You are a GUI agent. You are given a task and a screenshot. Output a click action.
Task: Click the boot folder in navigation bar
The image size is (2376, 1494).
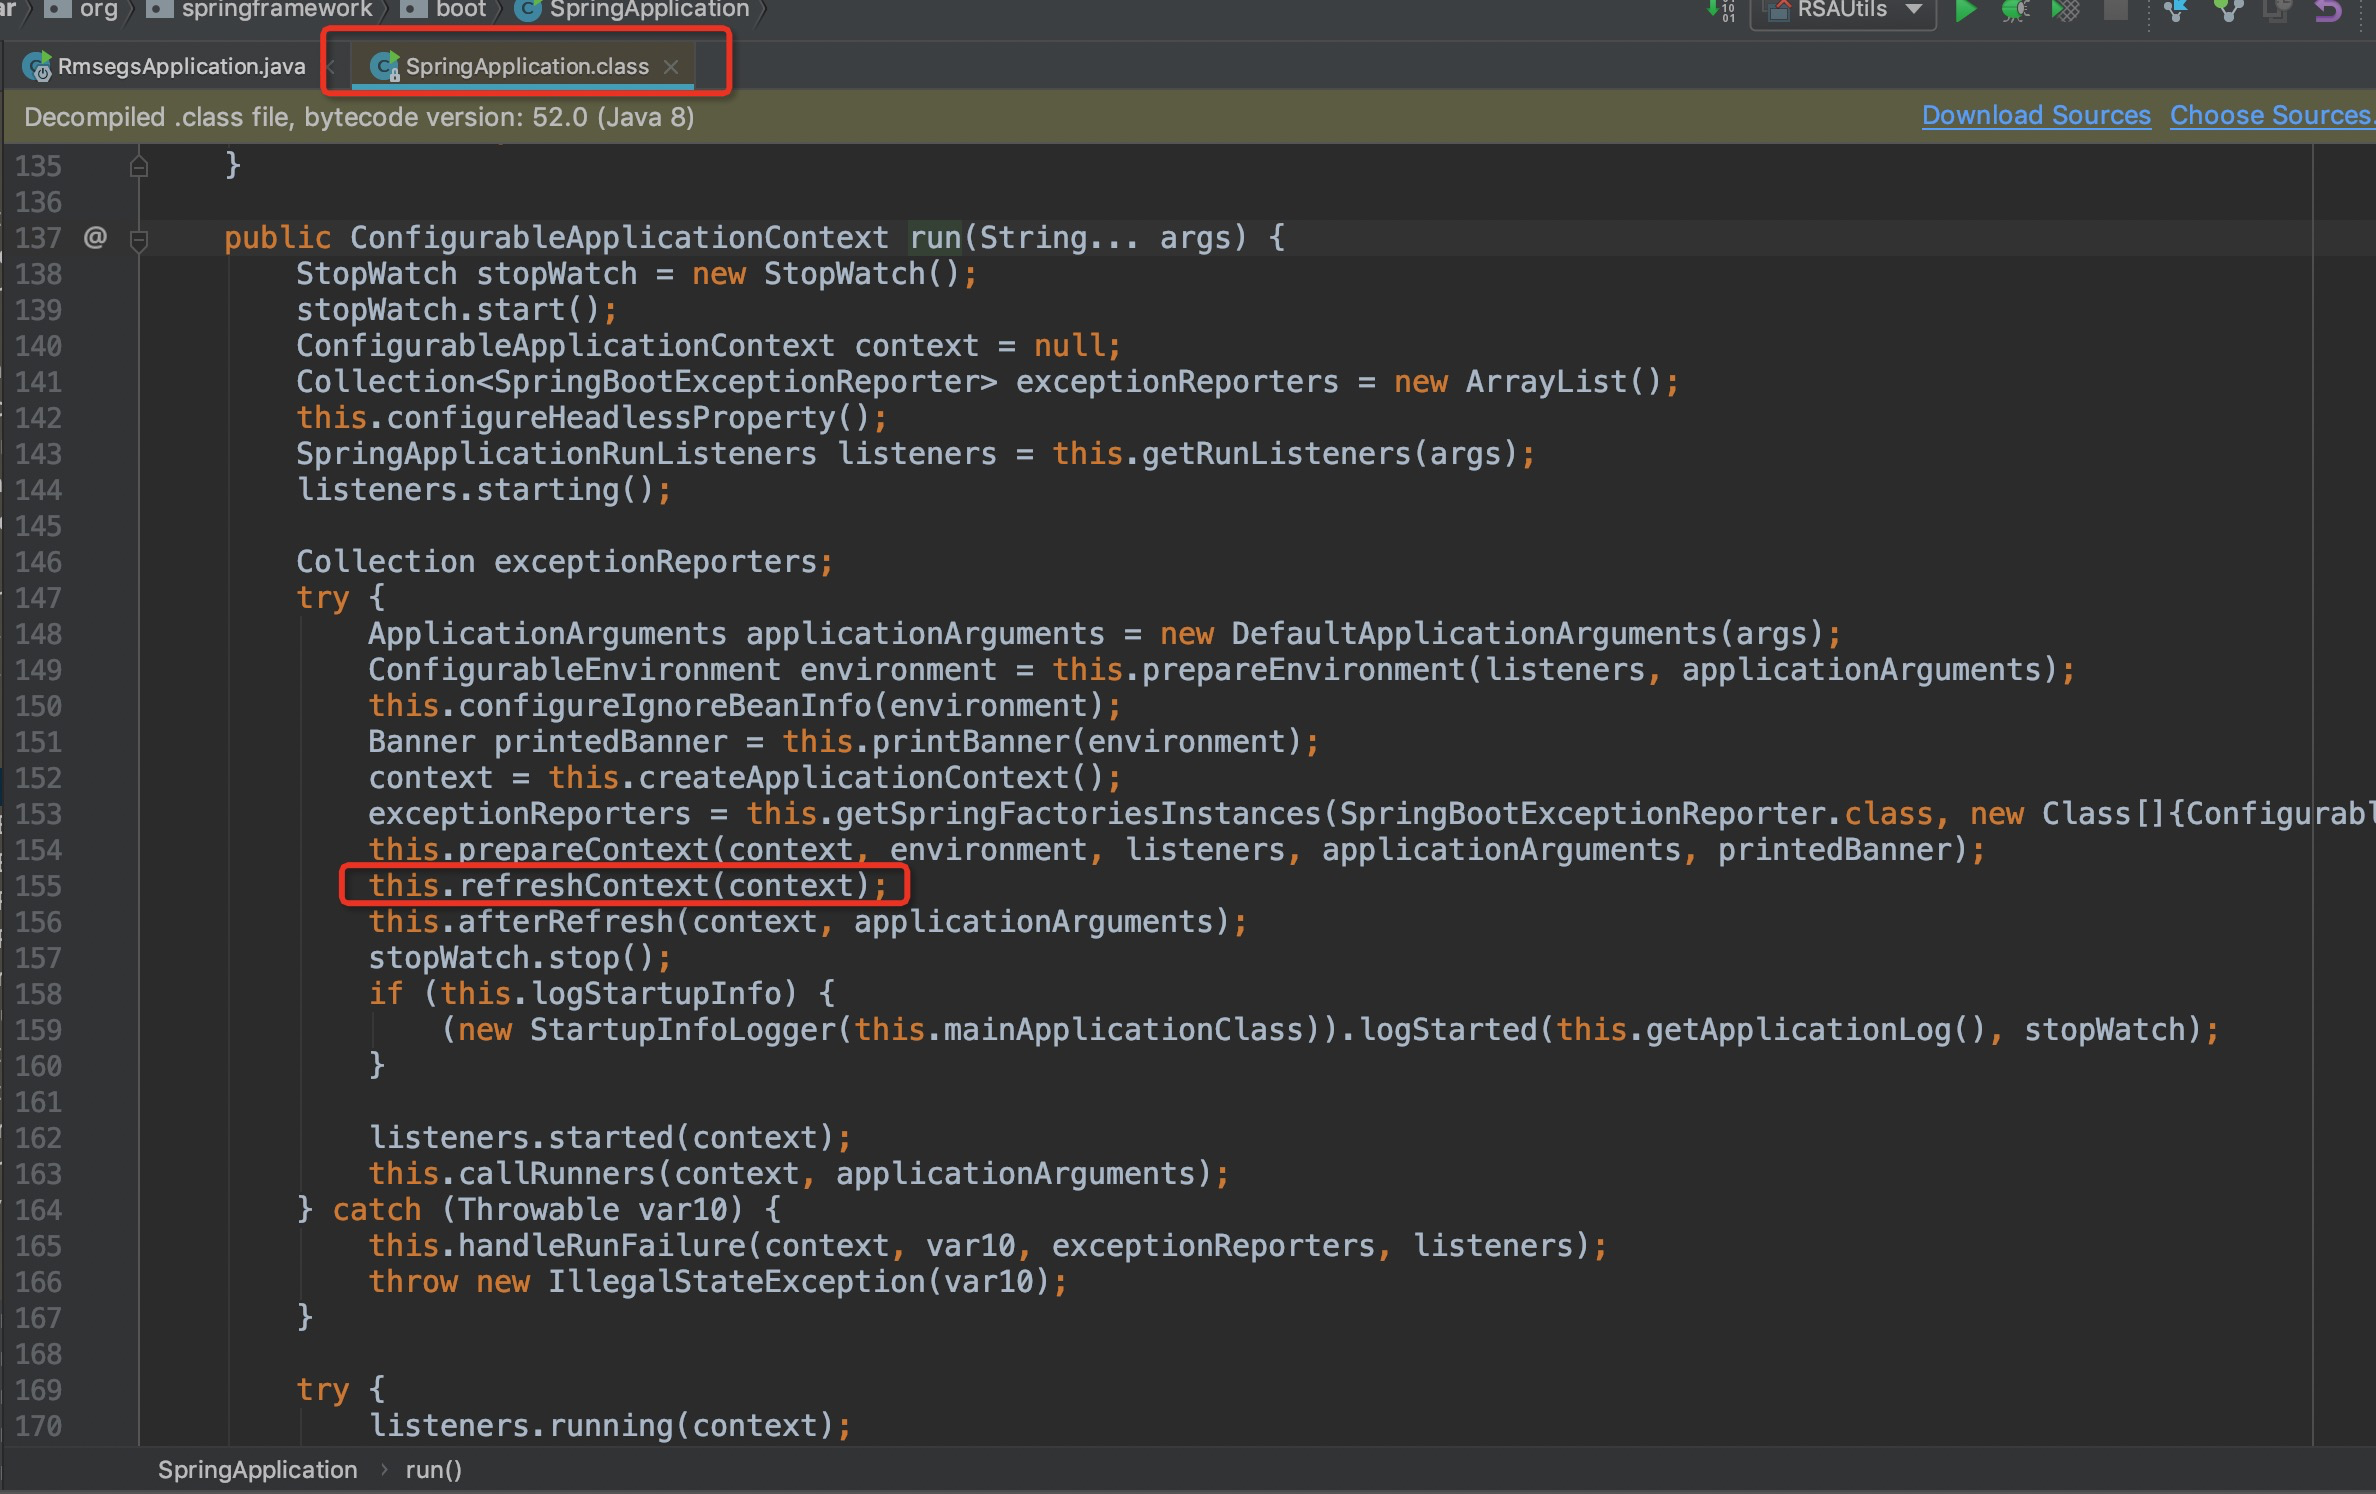coord(460,10)
